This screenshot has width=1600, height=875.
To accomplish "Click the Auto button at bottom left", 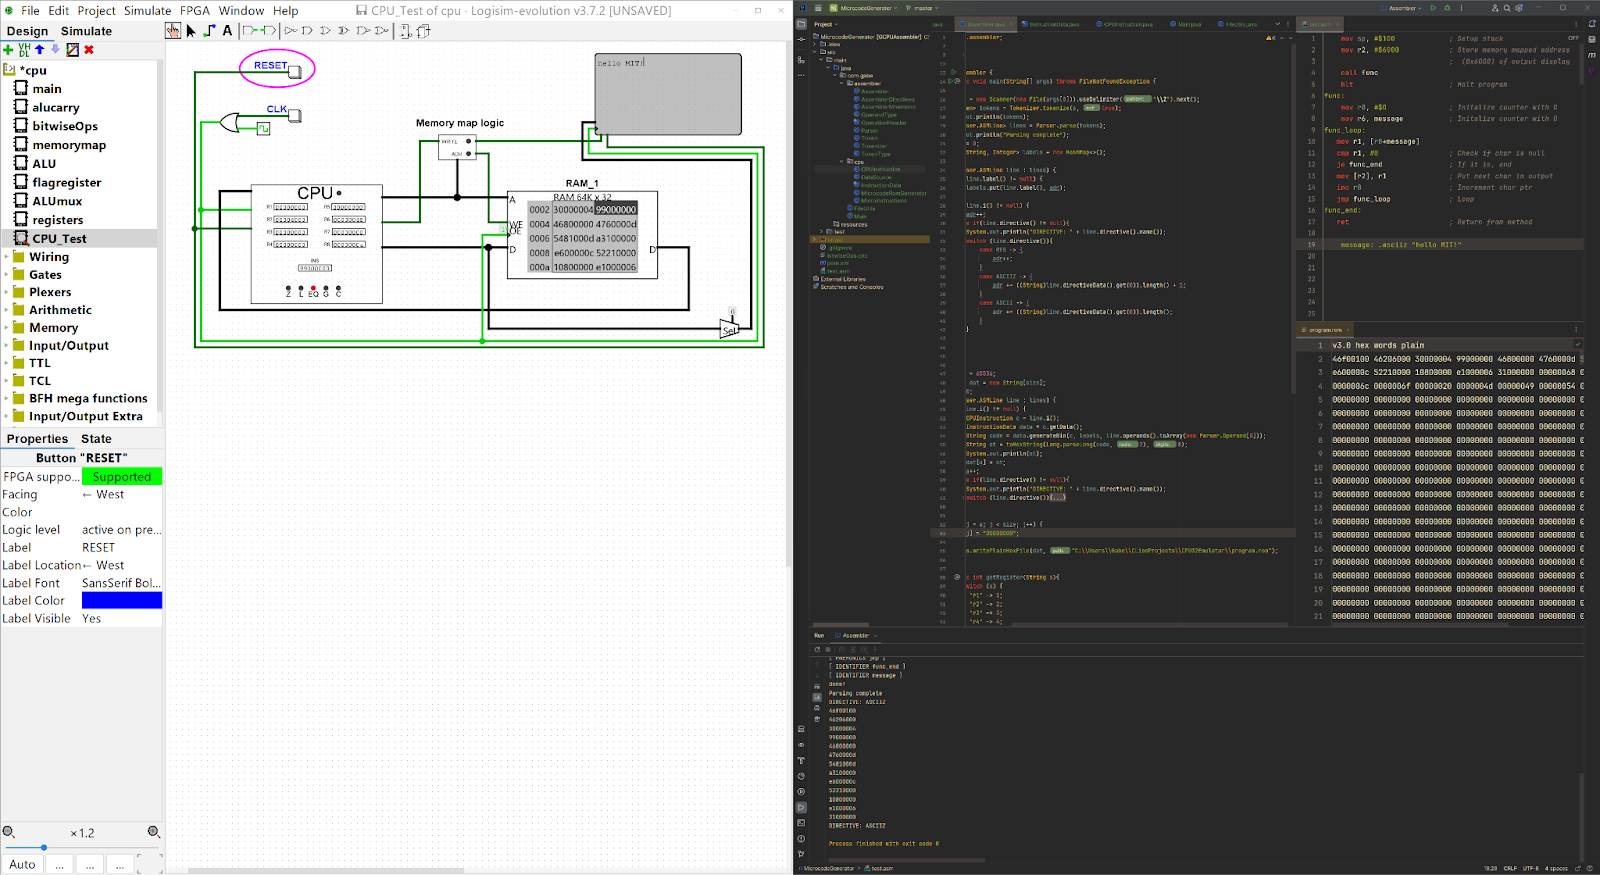I will coord(22,864).
